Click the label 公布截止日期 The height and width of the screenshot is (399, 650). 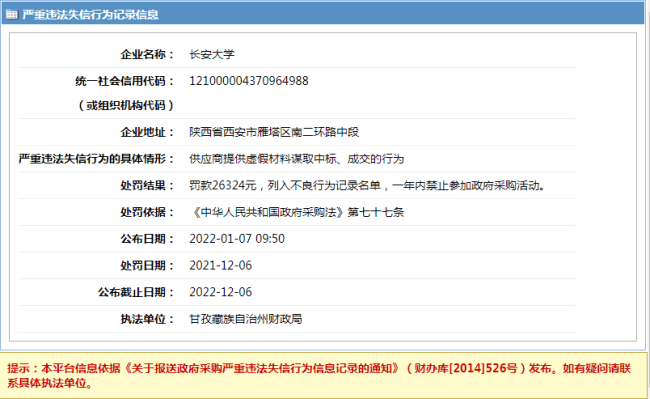point(136,292)
